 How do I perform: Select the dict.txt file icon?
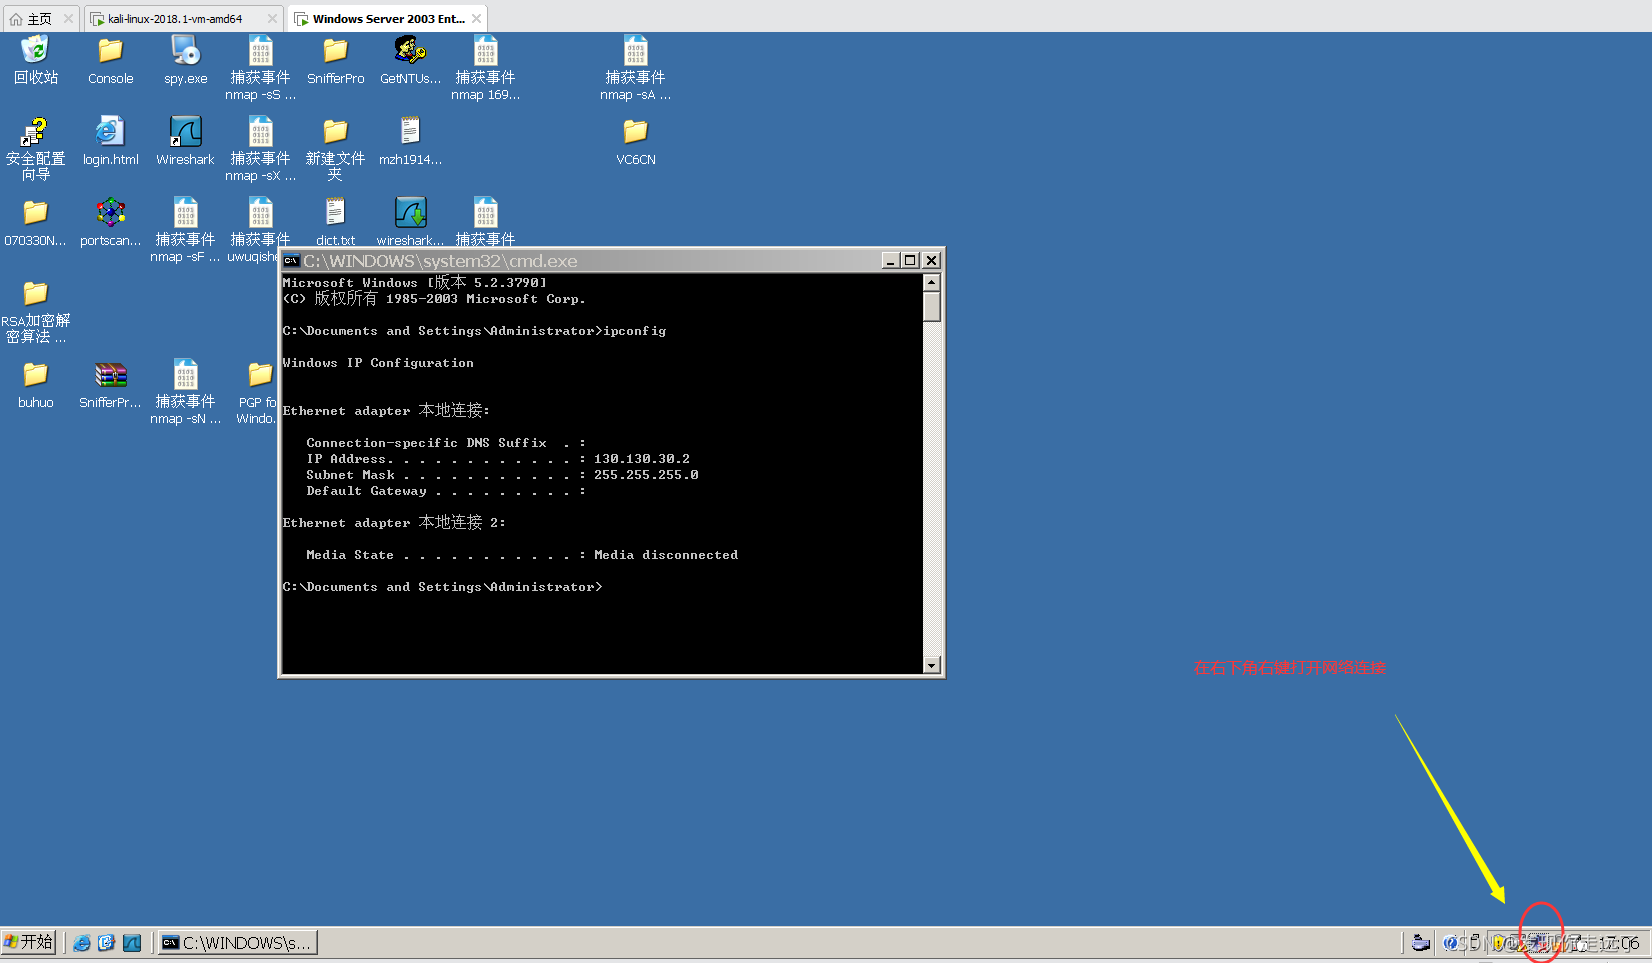click(x=335, y=222)
